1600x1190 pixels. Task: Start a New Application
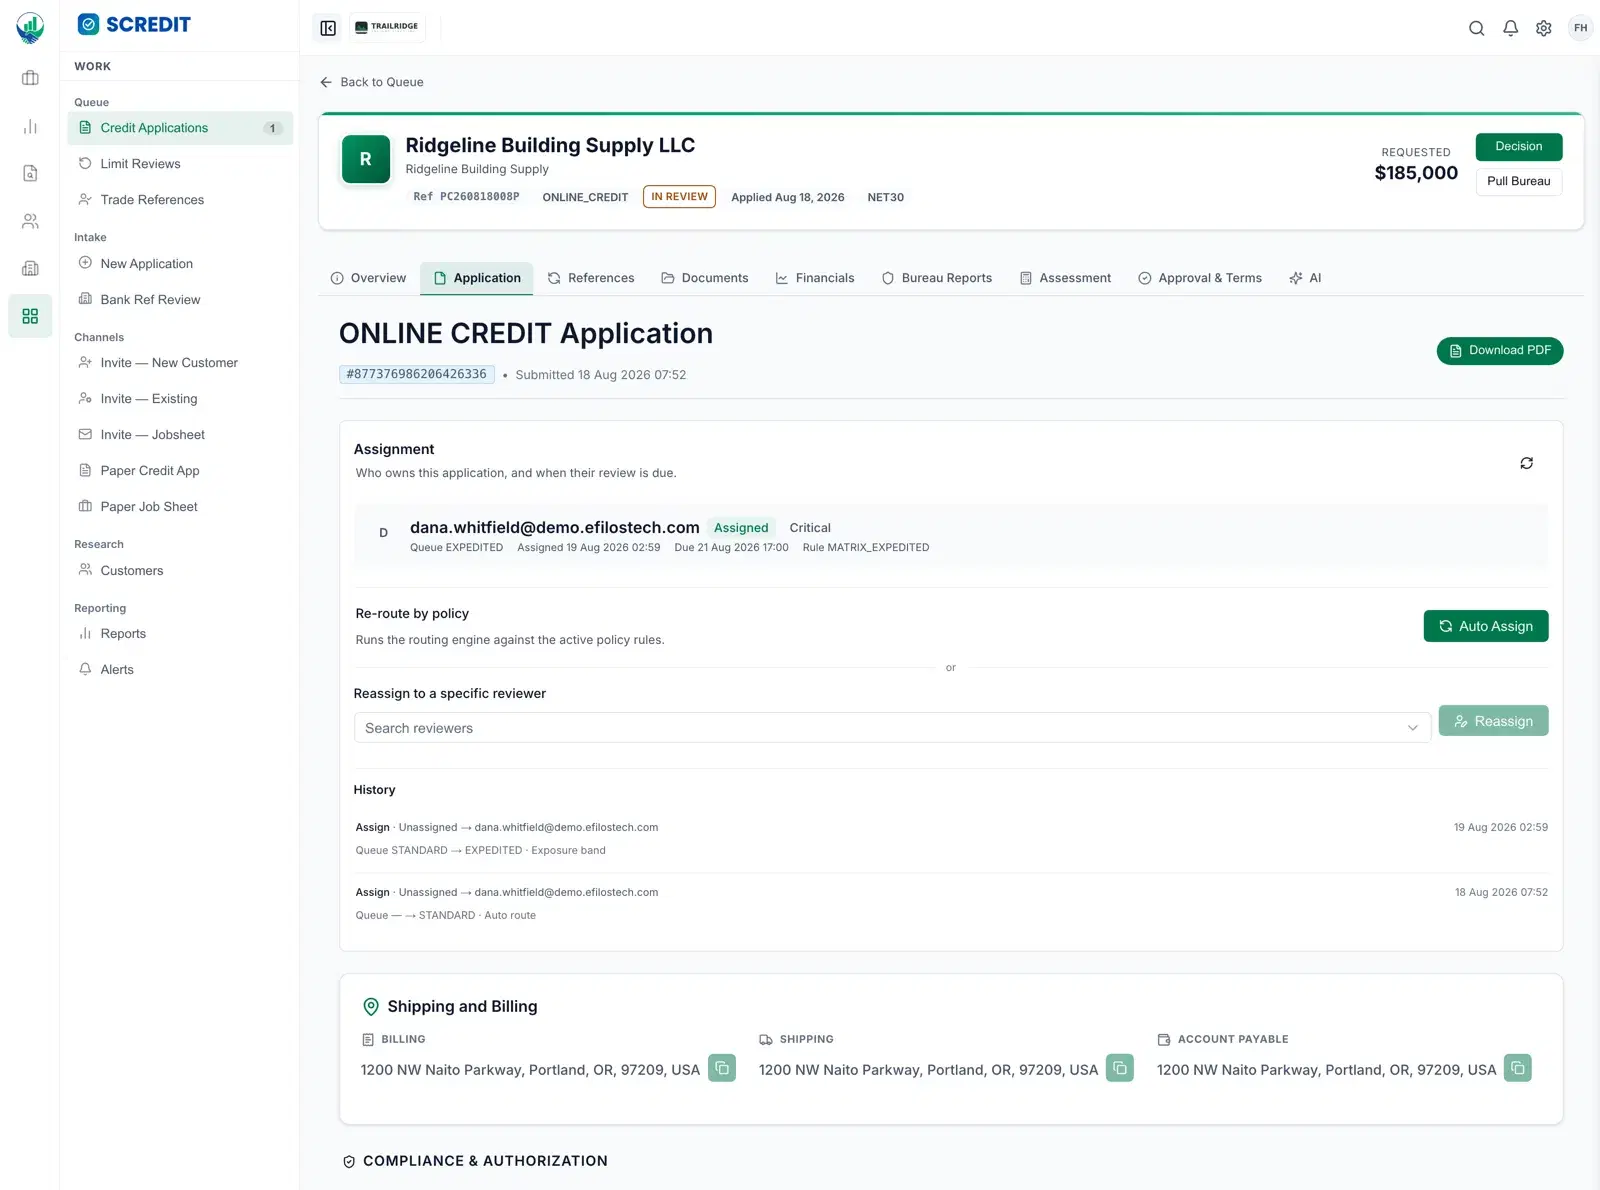(180, 264)
